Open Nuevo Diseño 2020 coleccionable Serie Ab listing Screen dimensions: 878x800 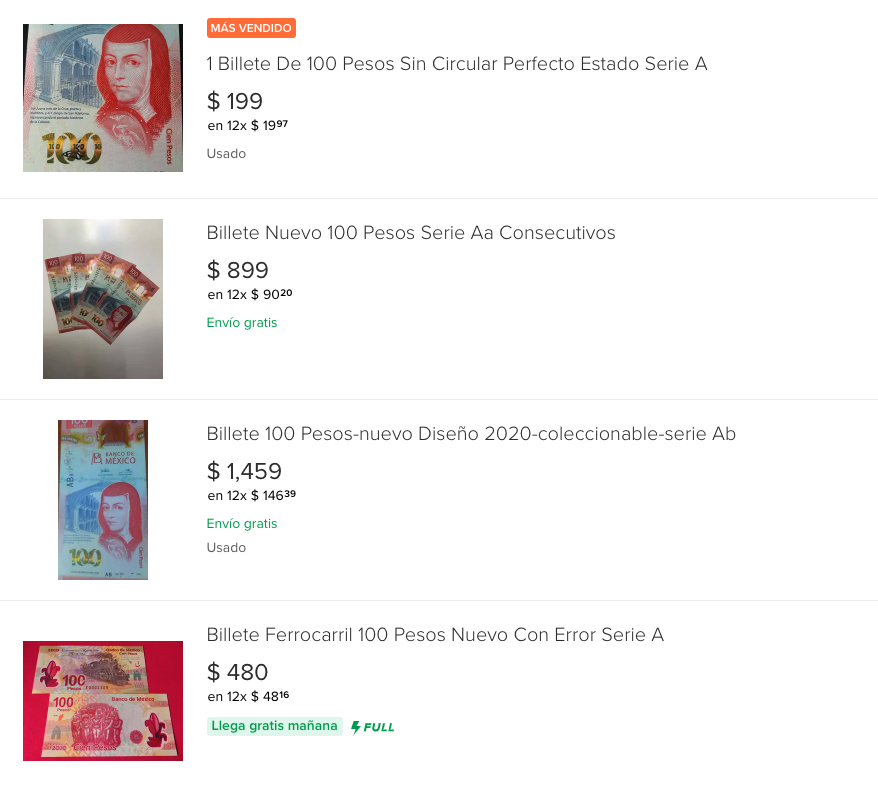tap(471, 434)
